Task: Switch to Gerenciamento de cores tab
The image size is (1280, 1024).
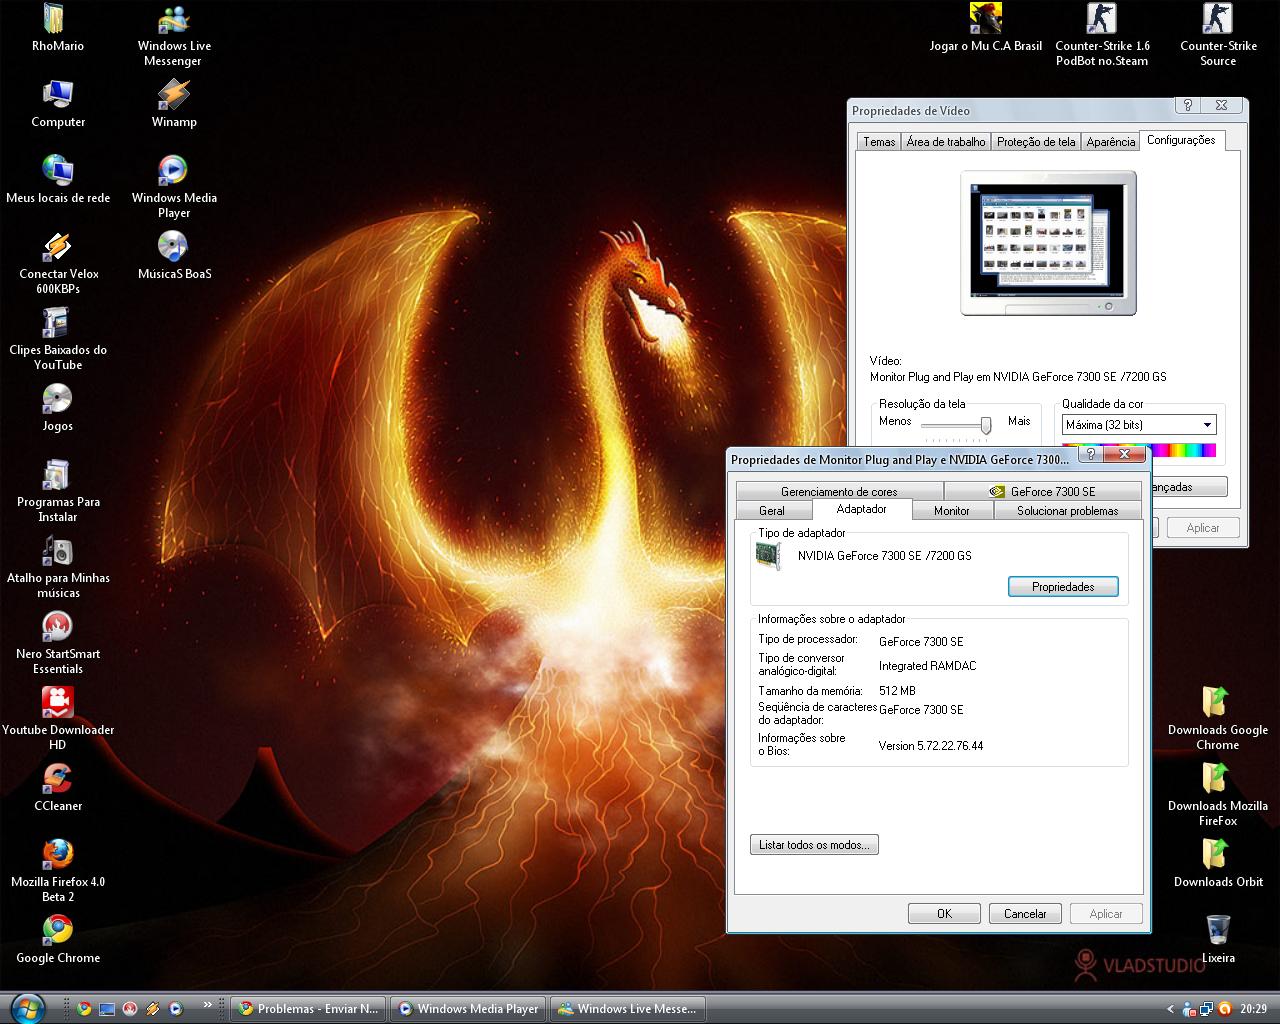Action: [x=839, y=492]
